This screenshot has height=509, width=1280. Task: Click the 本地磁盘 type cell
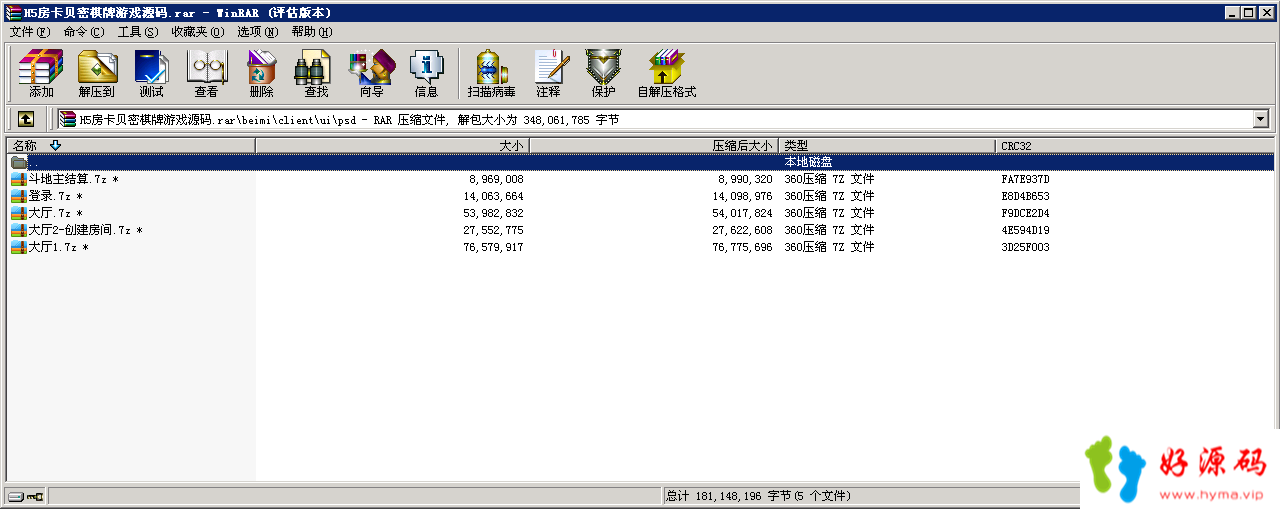pos(808,162)
